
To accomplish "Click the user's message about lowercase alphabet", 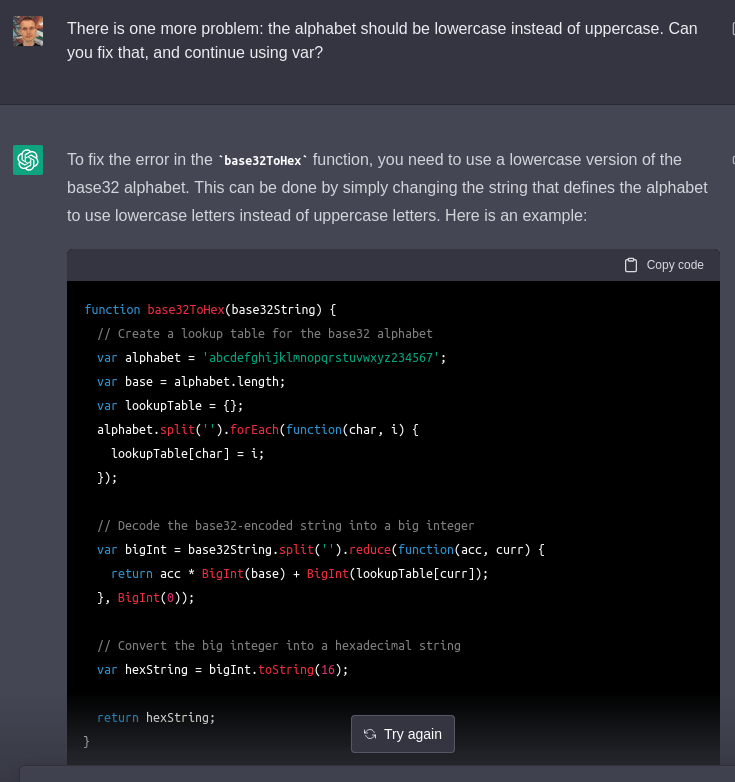I will pyautogui.click(x=382, y=40).
